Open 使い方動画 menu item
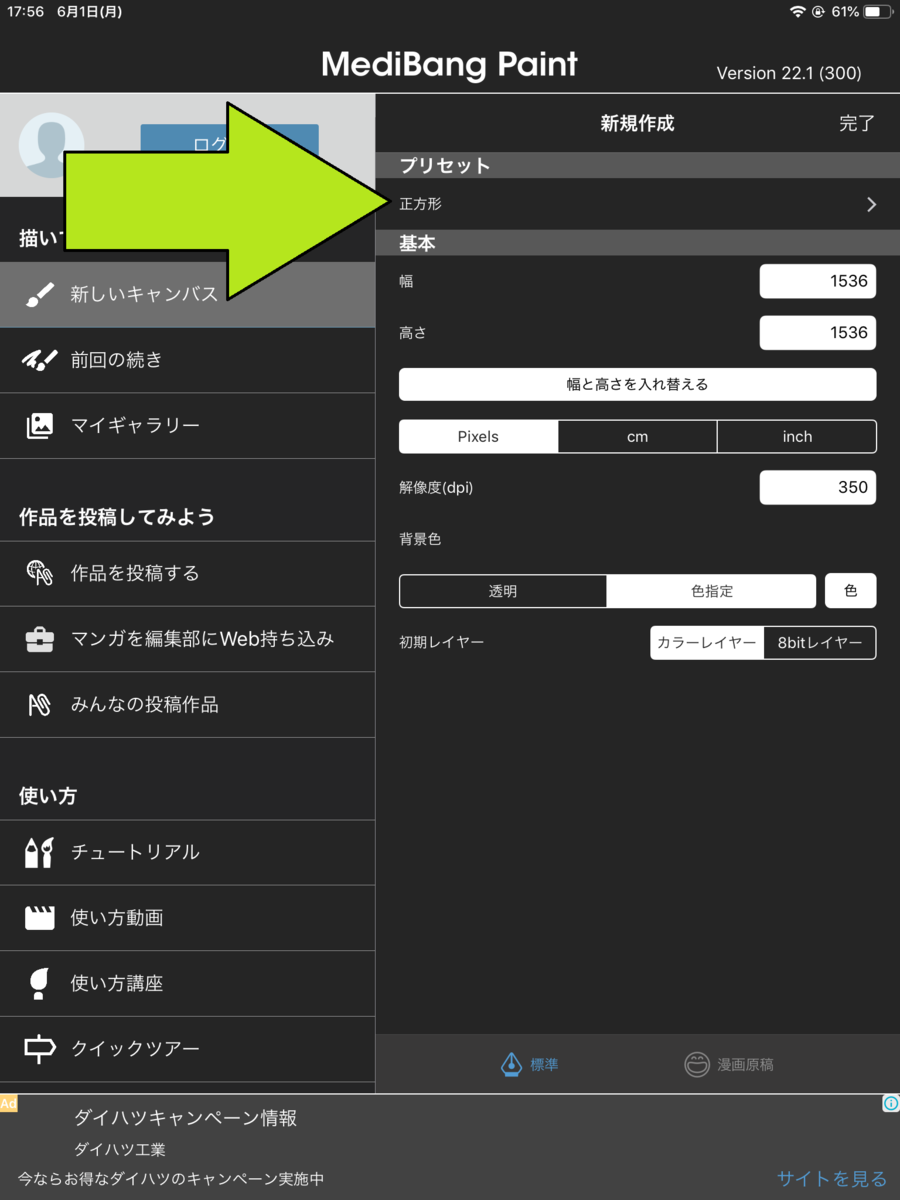 click(187, 918)
